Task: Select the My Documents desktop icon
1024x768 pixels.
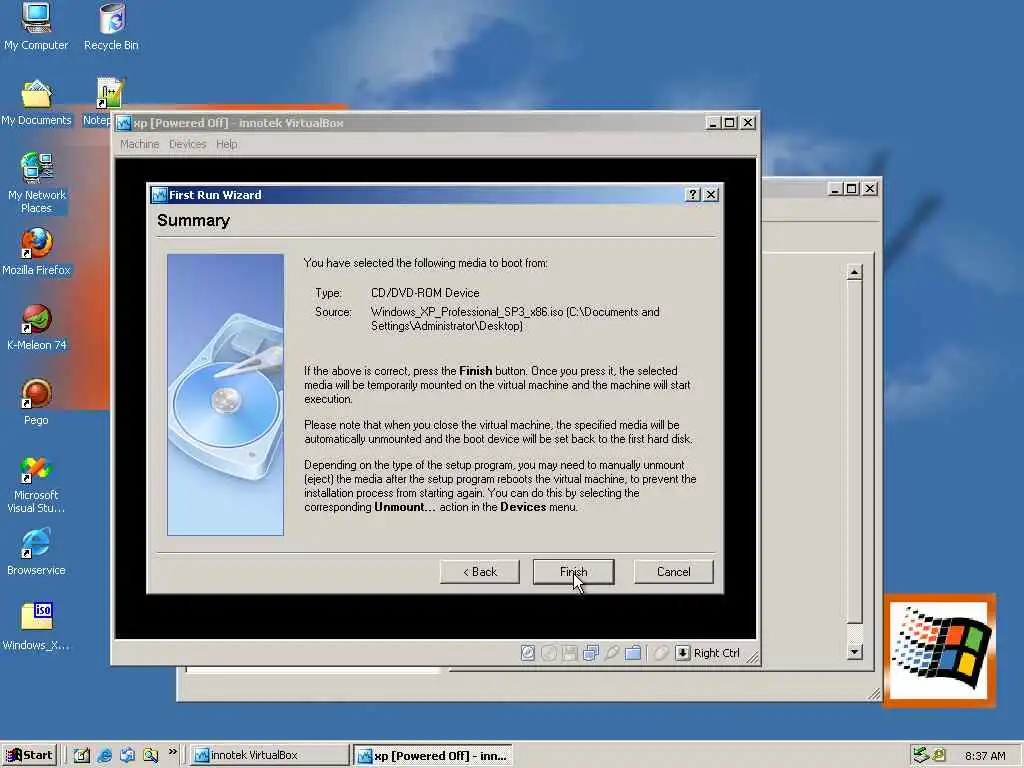Action: click(36, 103)
